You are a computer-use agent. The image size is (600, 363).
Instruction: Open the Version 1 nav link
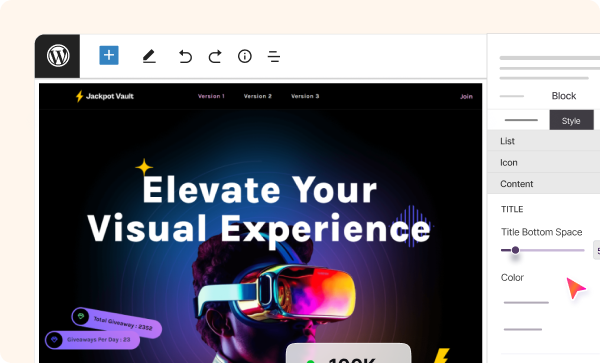click(211, 96)
